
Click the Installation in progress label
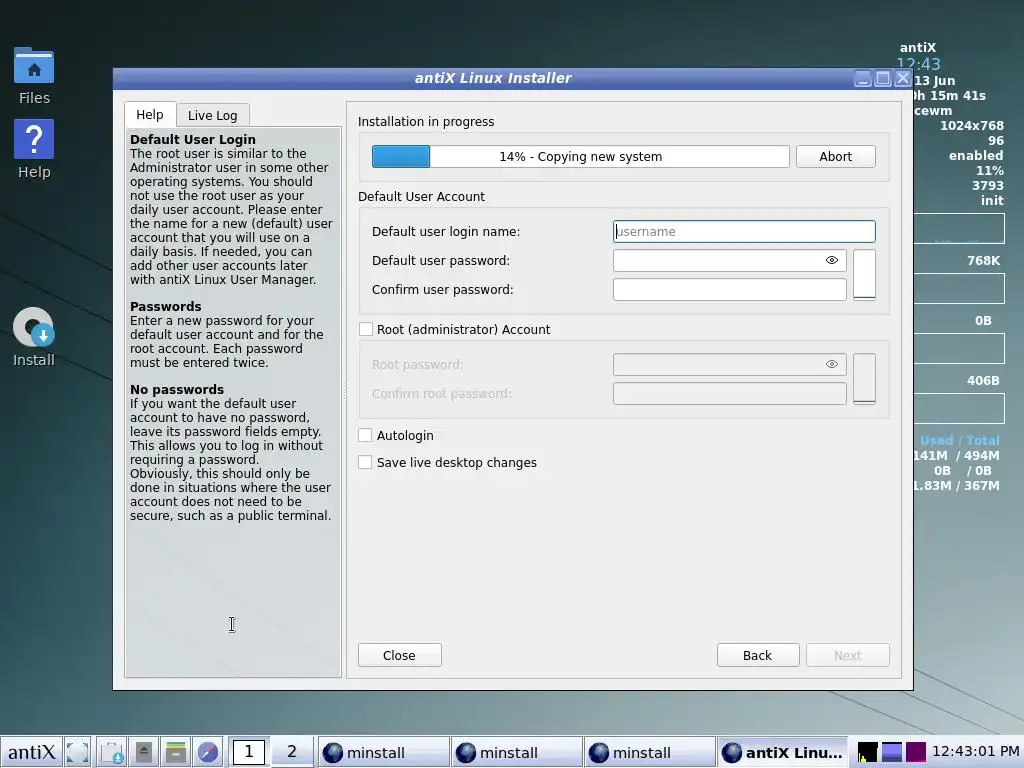(x=426, y=121)
